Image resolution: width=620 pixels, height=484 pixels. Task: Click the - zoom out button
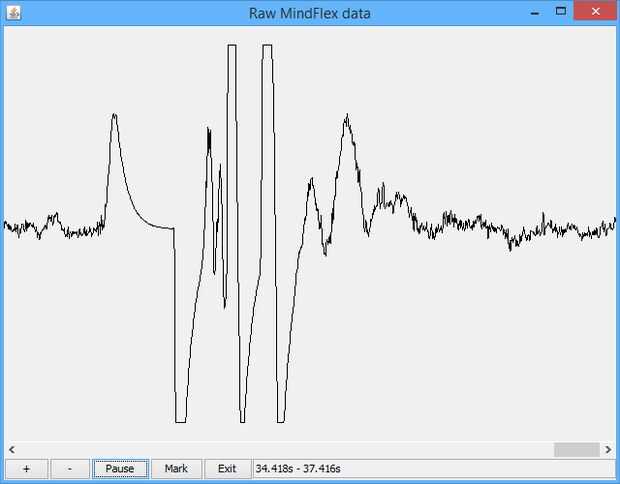(70, 469)
